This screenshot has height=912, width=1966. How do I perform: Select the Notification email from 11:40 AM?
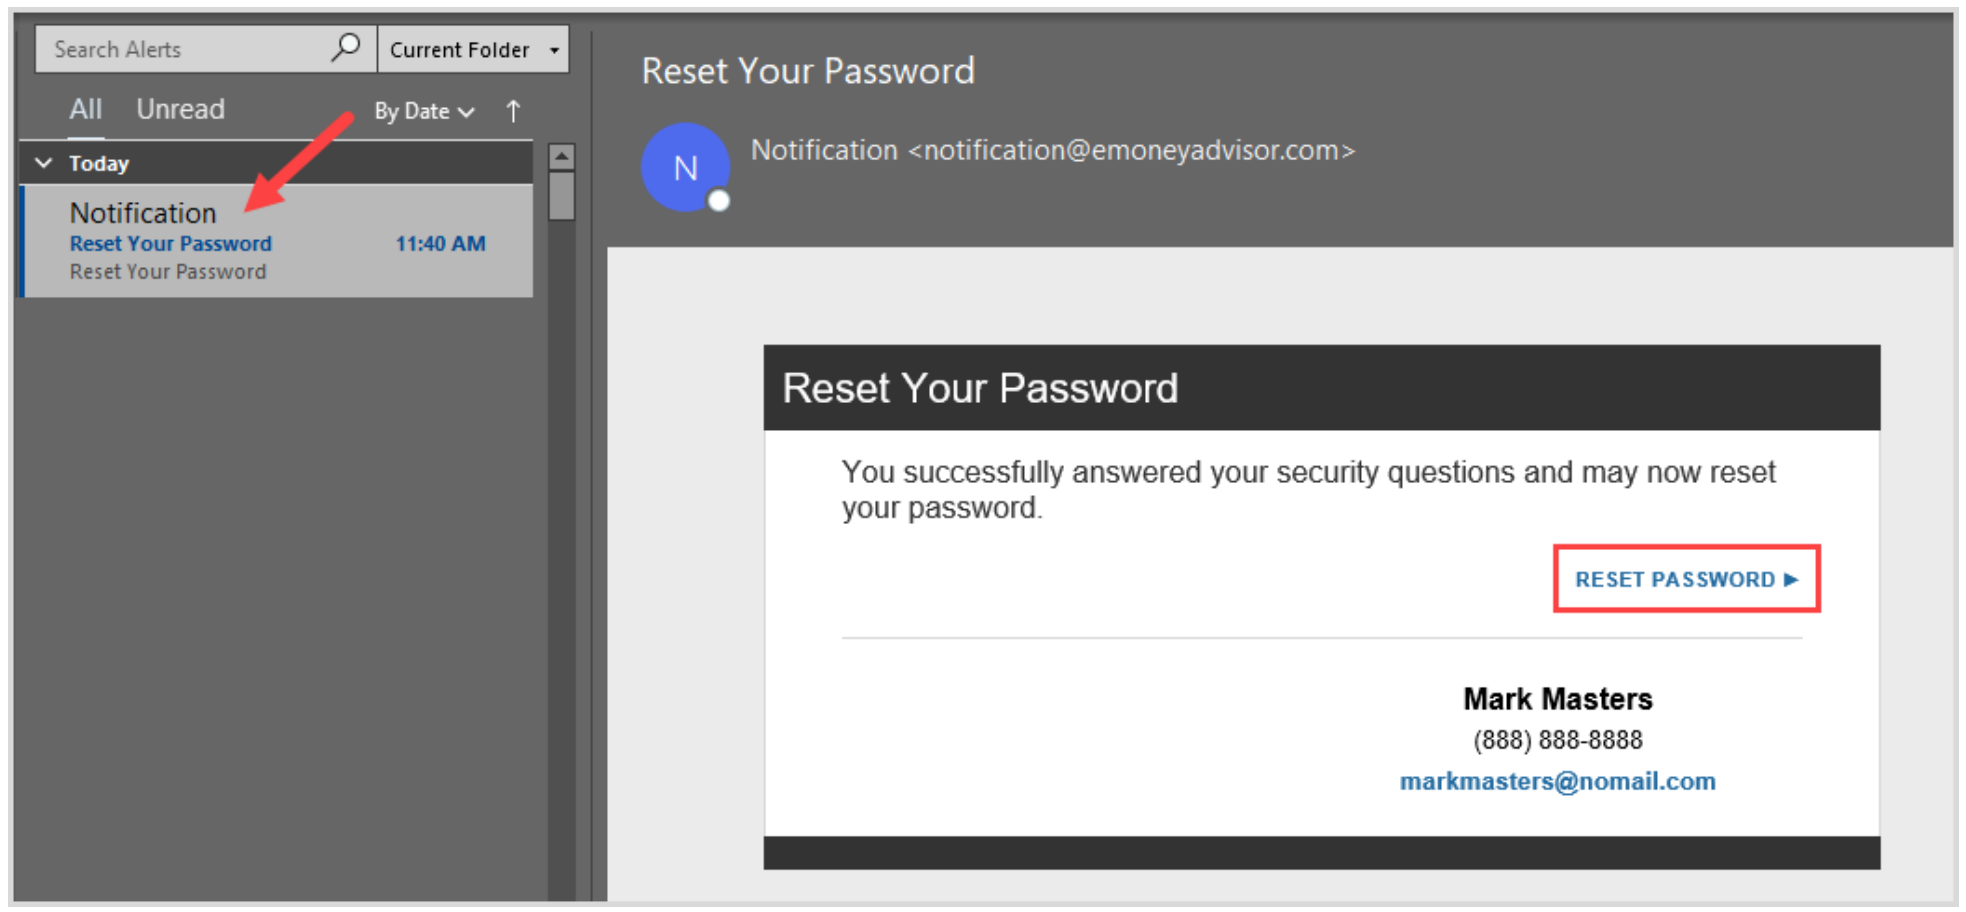(x=276, y=241)
